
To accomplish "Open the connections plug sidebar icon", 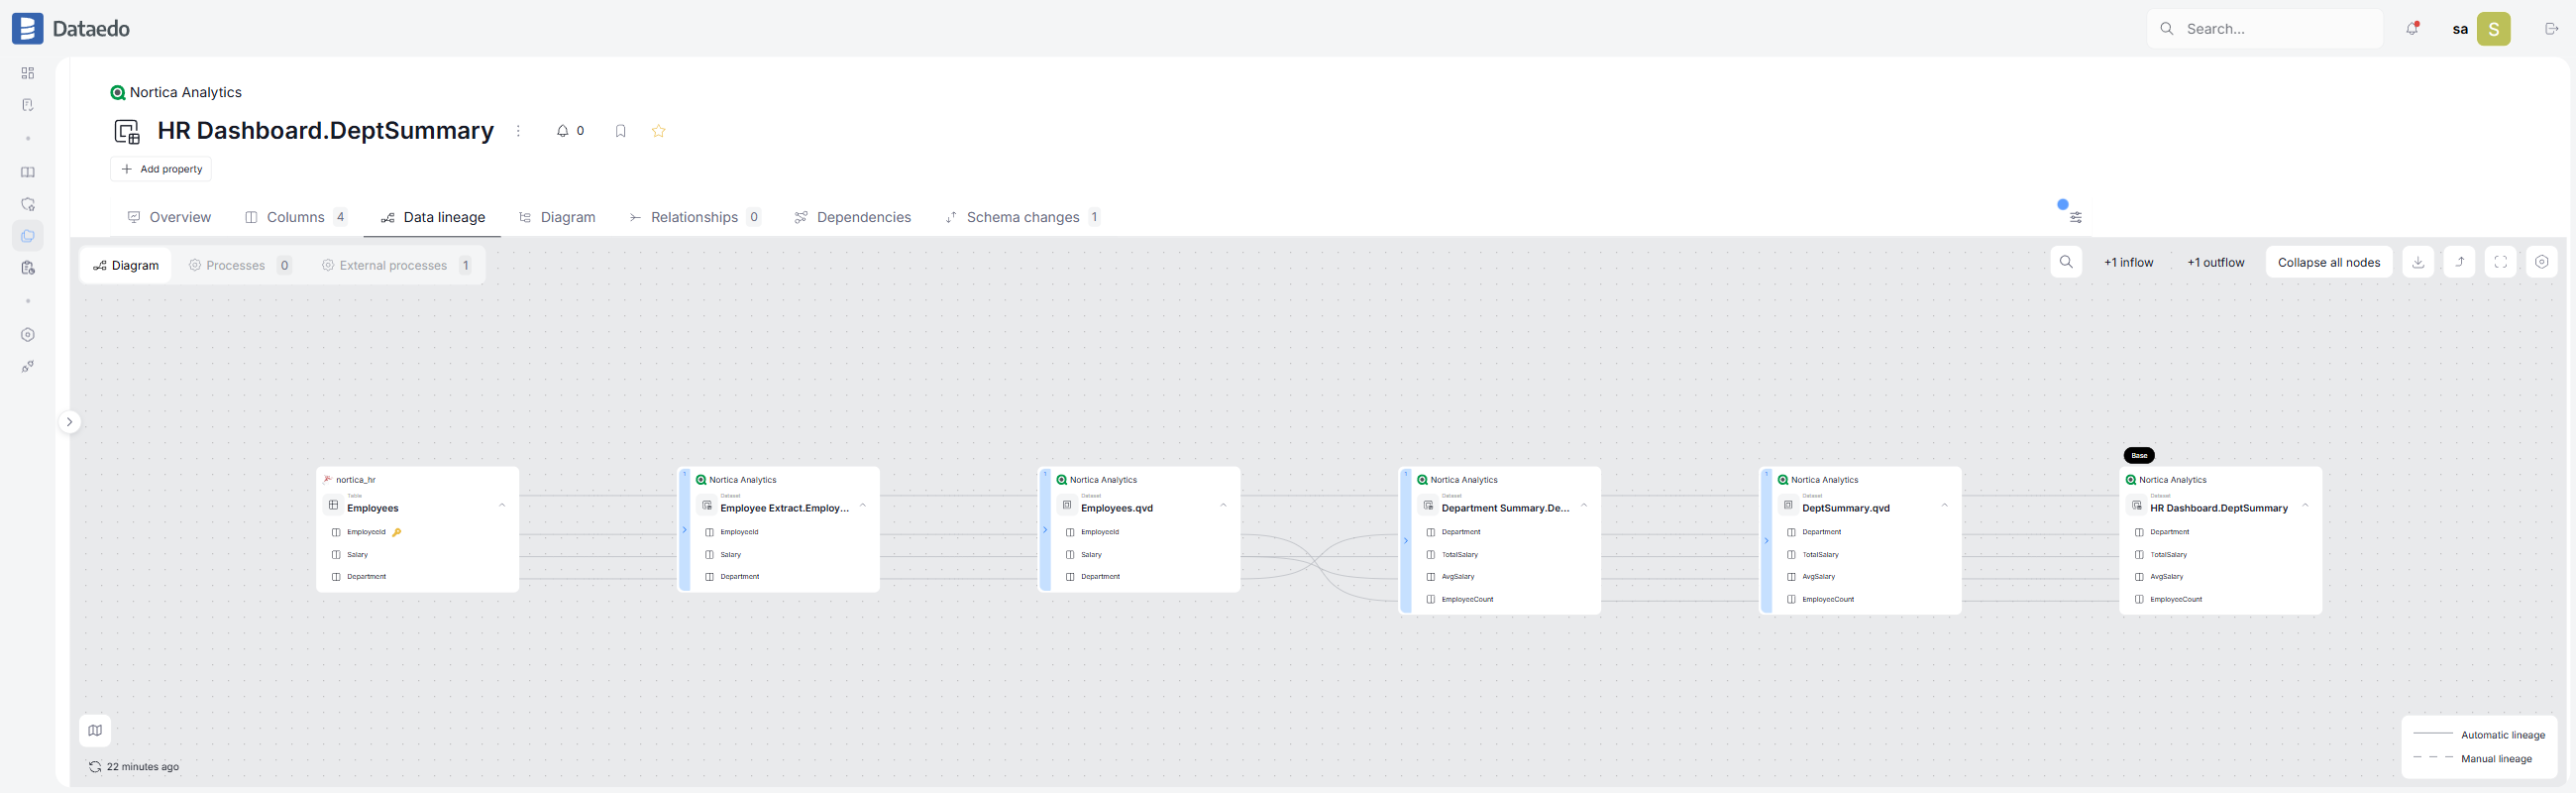I will tap(28, 367).
